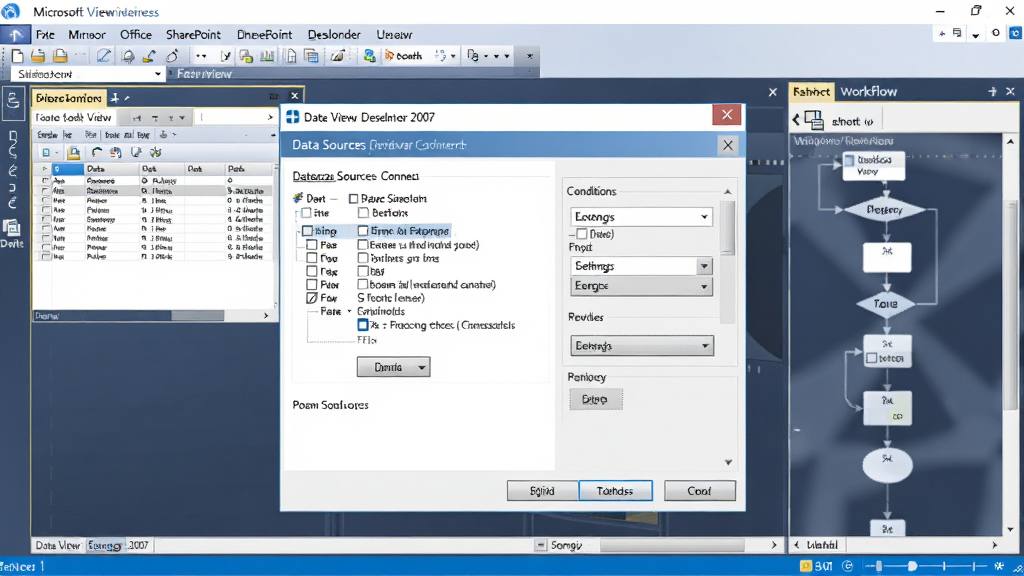
Task: Open the dropdown under Revdies
Action: pyautogui.click(x=641, y=345)
